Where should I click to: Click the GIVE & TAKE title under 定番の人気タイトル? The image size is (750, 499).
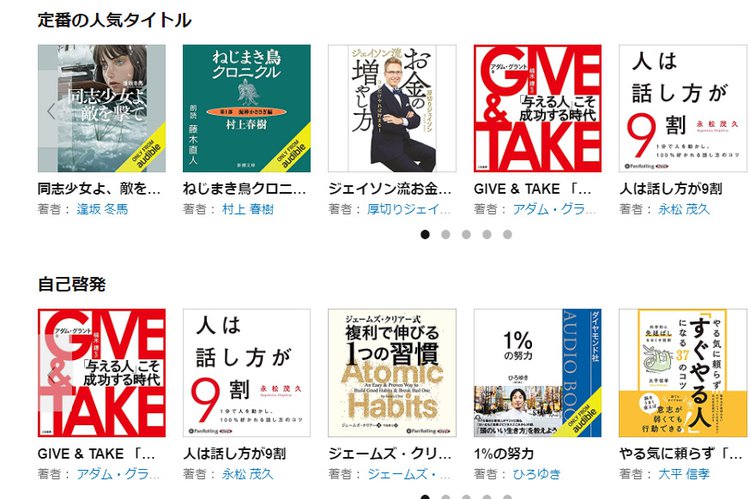[532, 189]
